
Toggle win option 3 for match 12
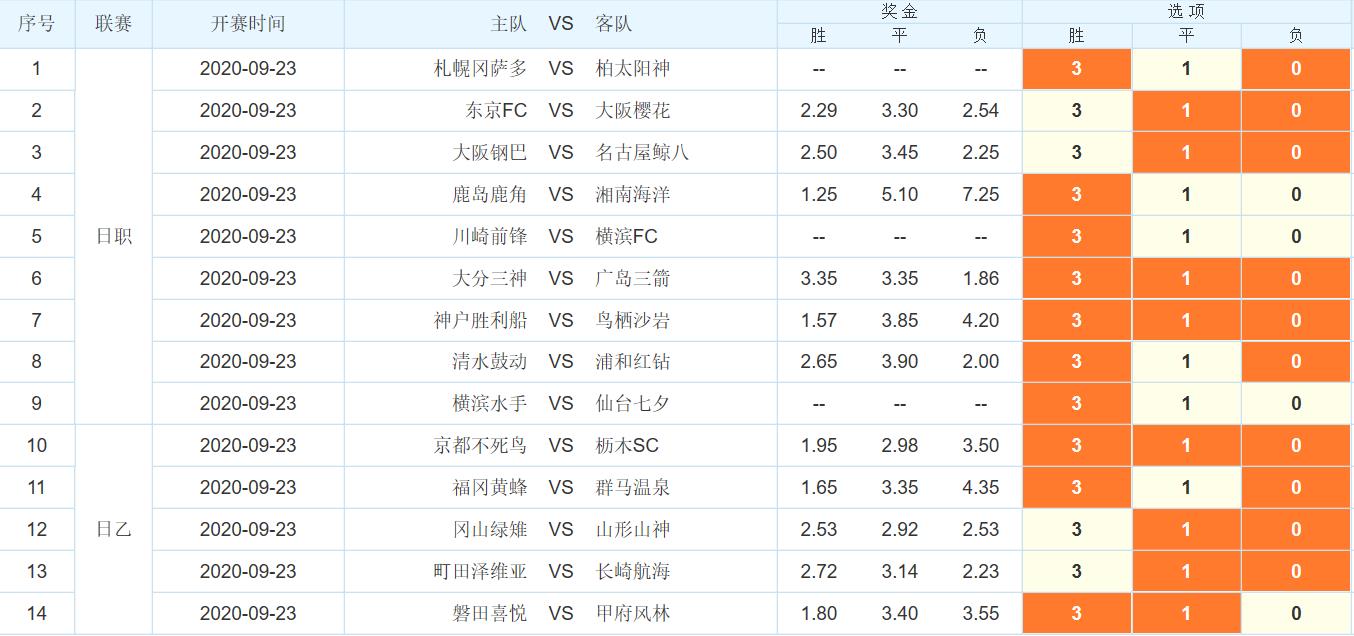point(1077,530)
